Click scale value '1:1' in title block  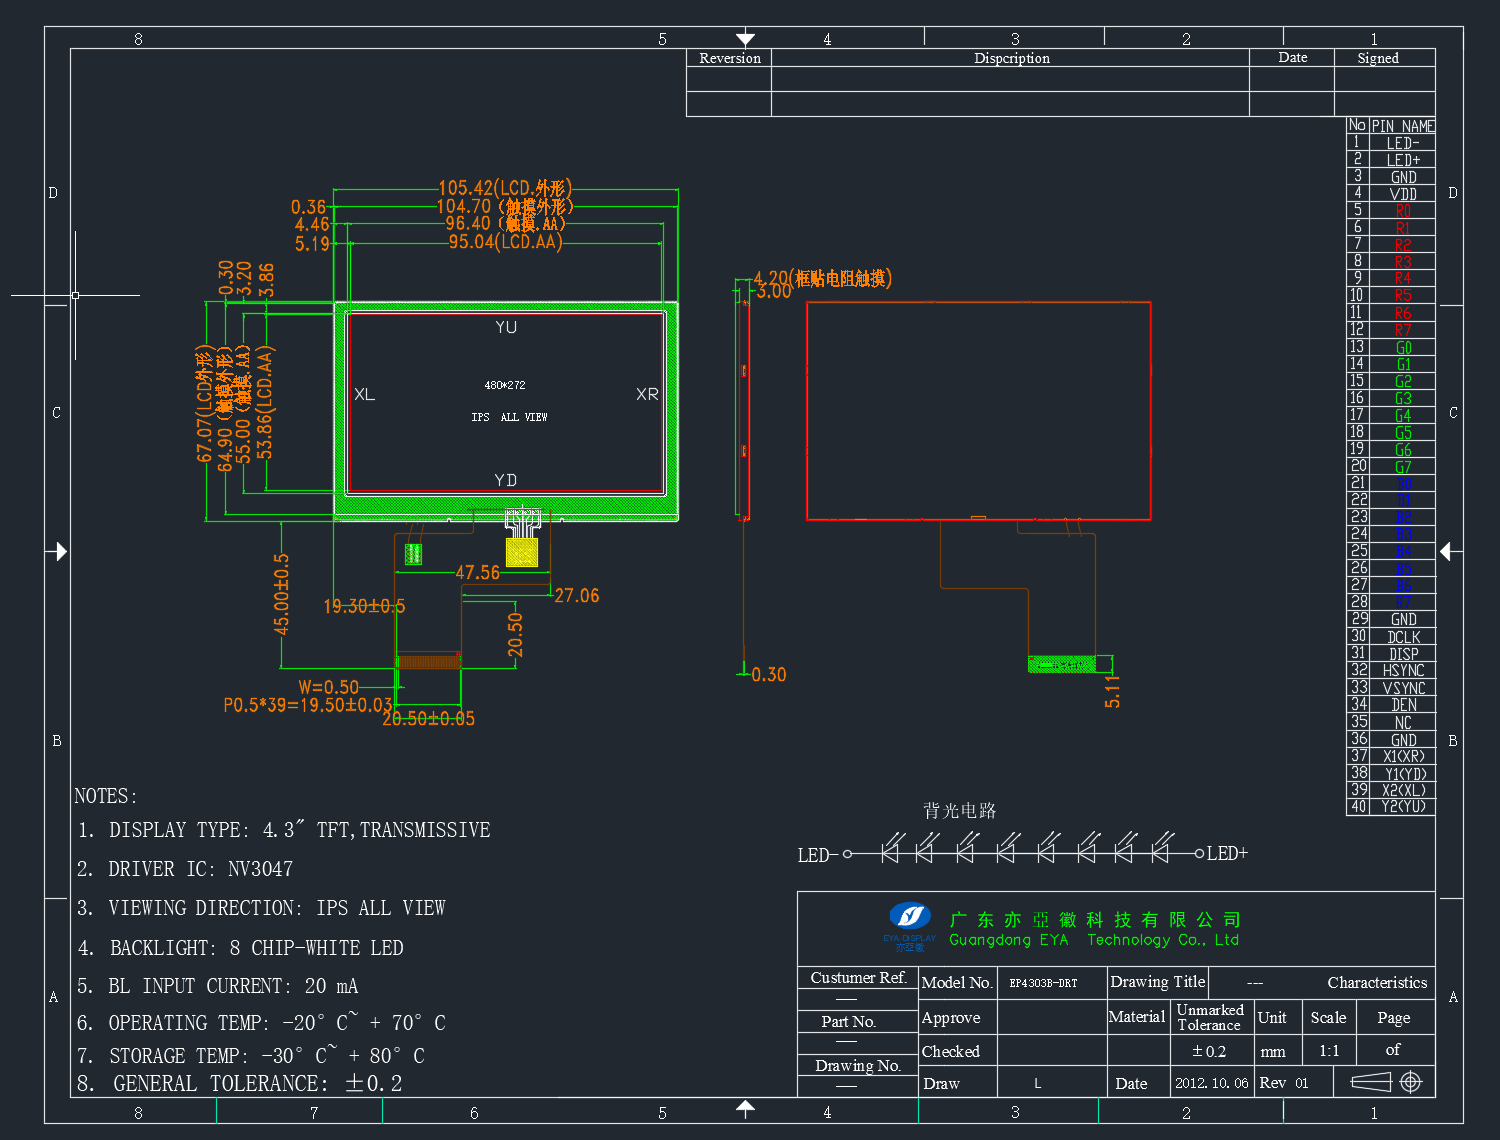(x=1329, y=1051)
